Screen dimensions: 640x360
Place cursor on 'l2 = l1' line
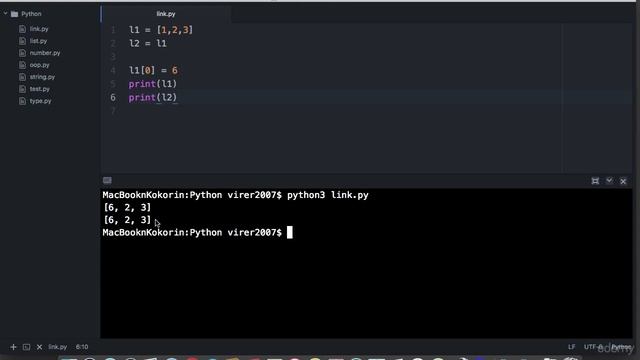pos(148,43)
